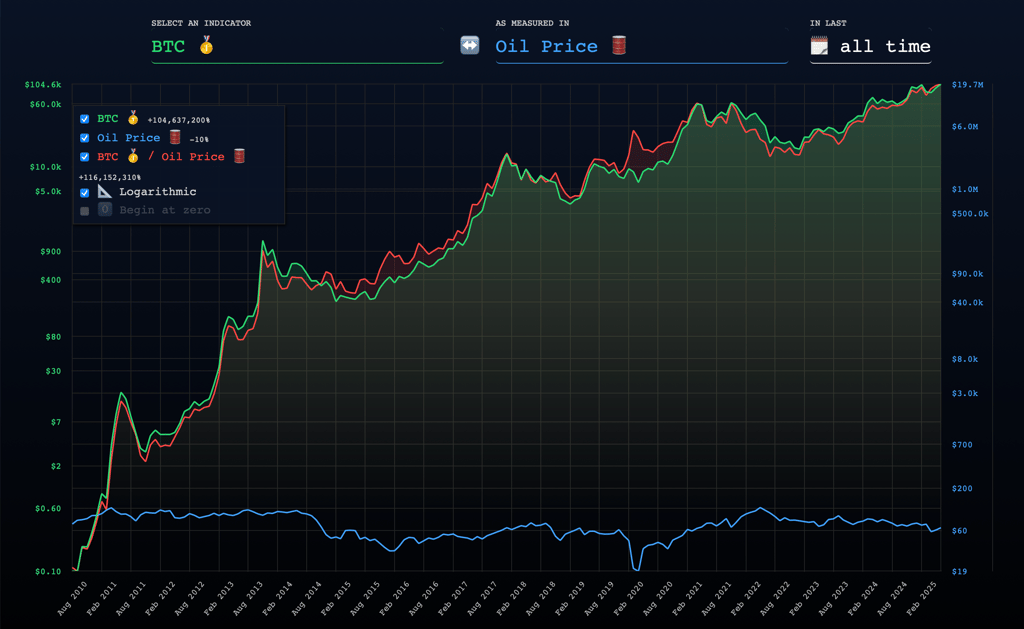Click the '-10%' Oil Price change value
The image size is (1024, 629).
tap(199, 139)
